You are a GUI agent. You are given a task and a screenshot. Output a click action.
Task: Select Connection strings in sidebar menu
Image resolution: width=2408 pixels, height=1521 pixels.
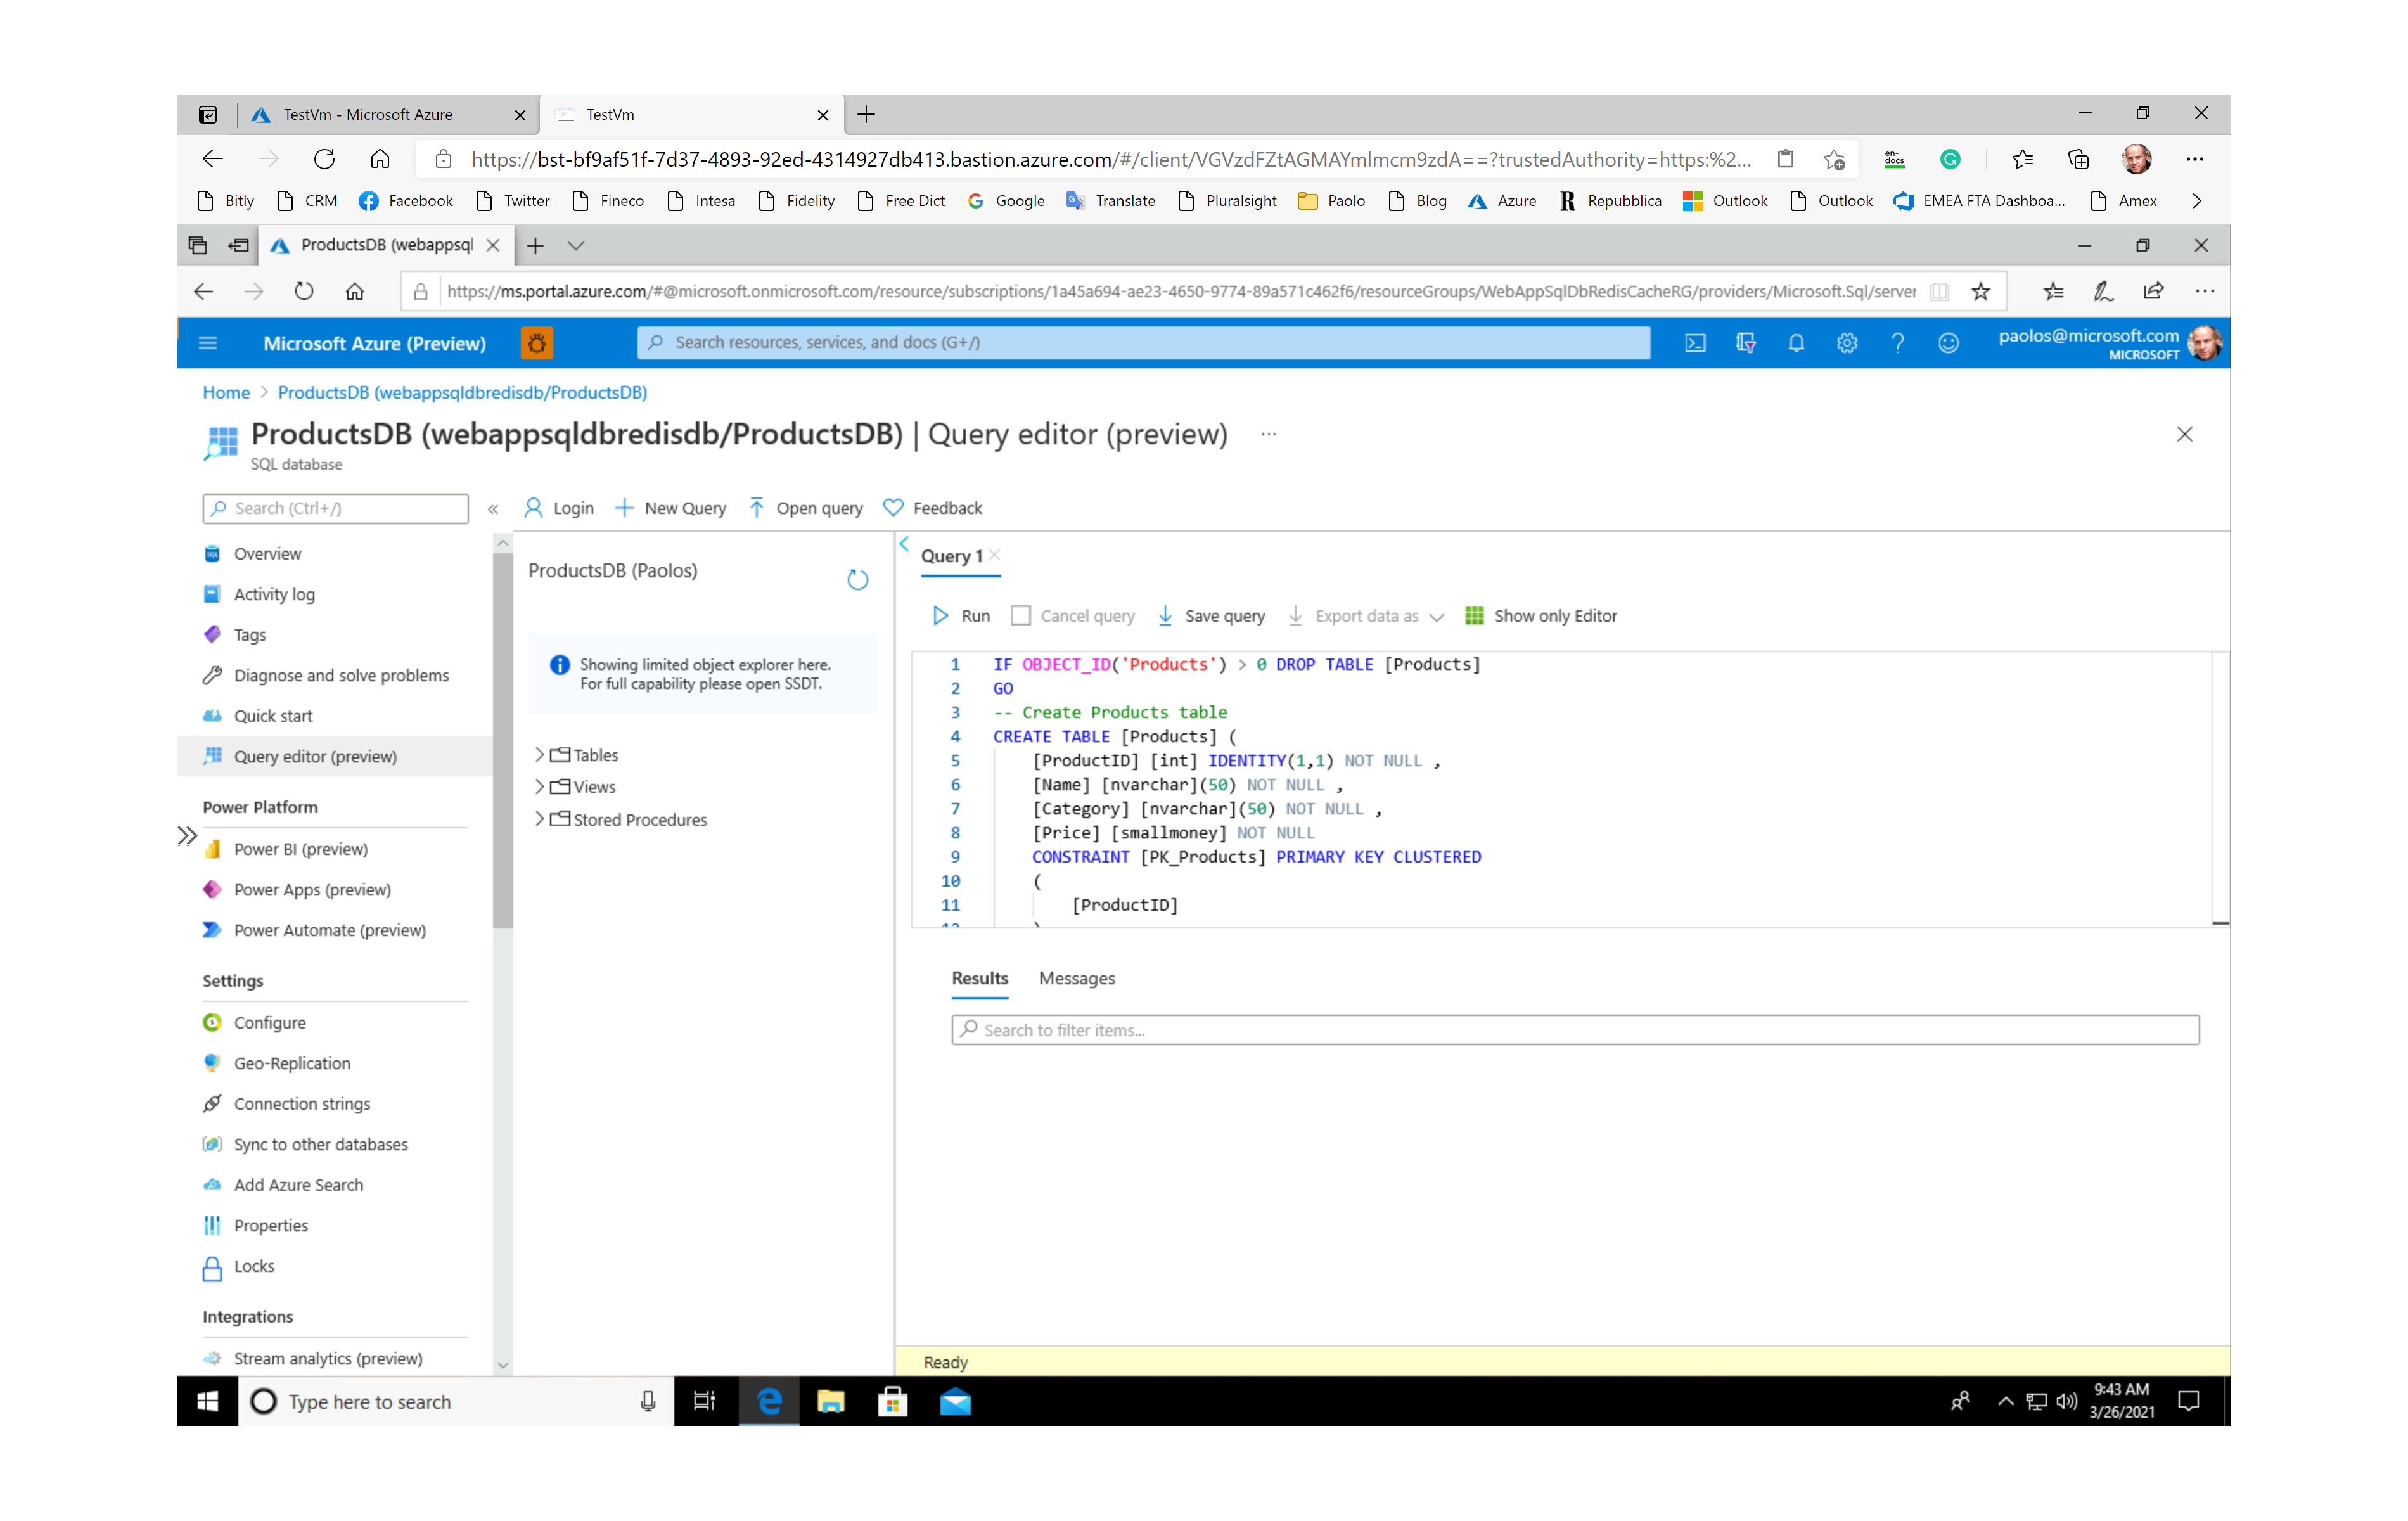(x=301, y=1103)
